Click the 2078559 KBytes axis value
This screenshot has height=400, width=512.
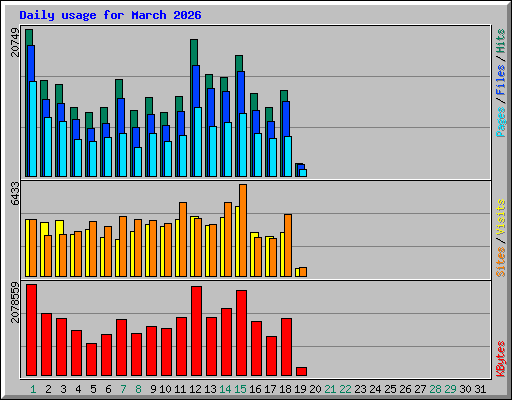coord(15,302)
